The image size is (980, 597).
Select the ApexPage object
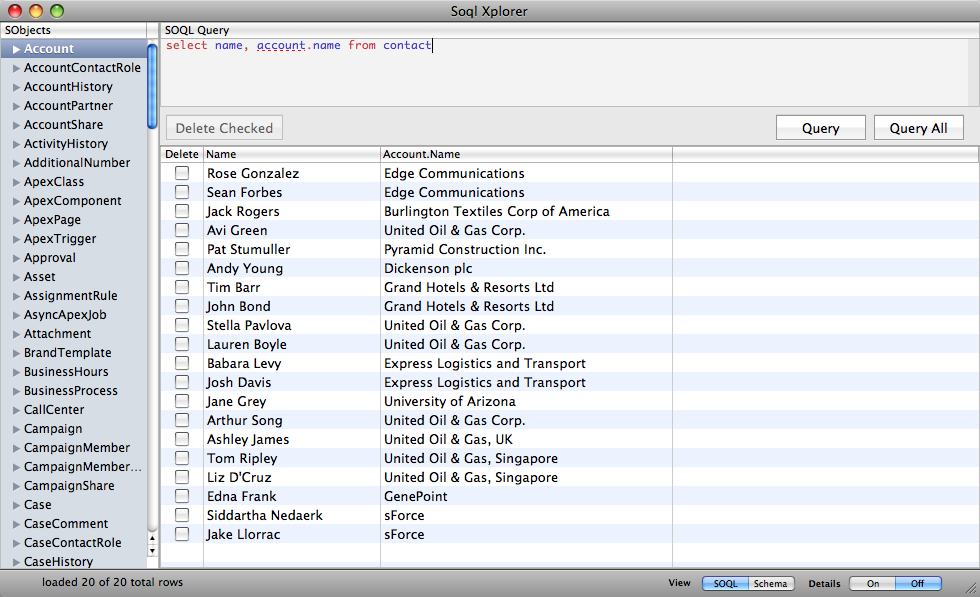click(x=52, y=219)
